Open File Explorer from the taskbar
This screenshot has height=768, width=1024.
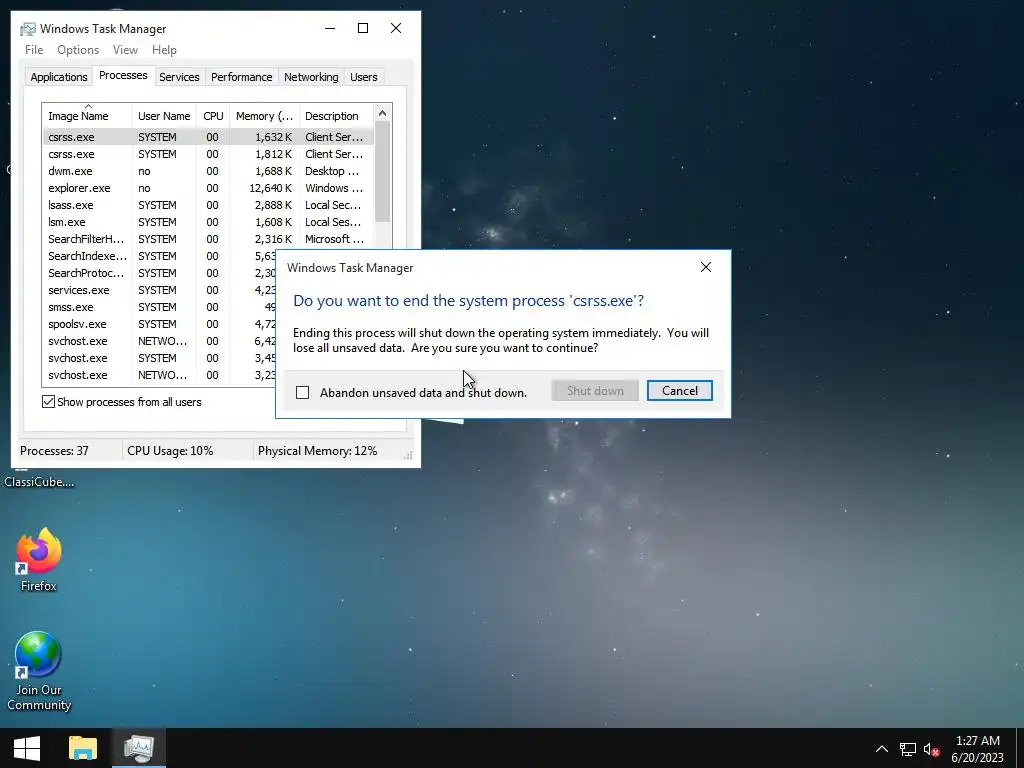83,748
